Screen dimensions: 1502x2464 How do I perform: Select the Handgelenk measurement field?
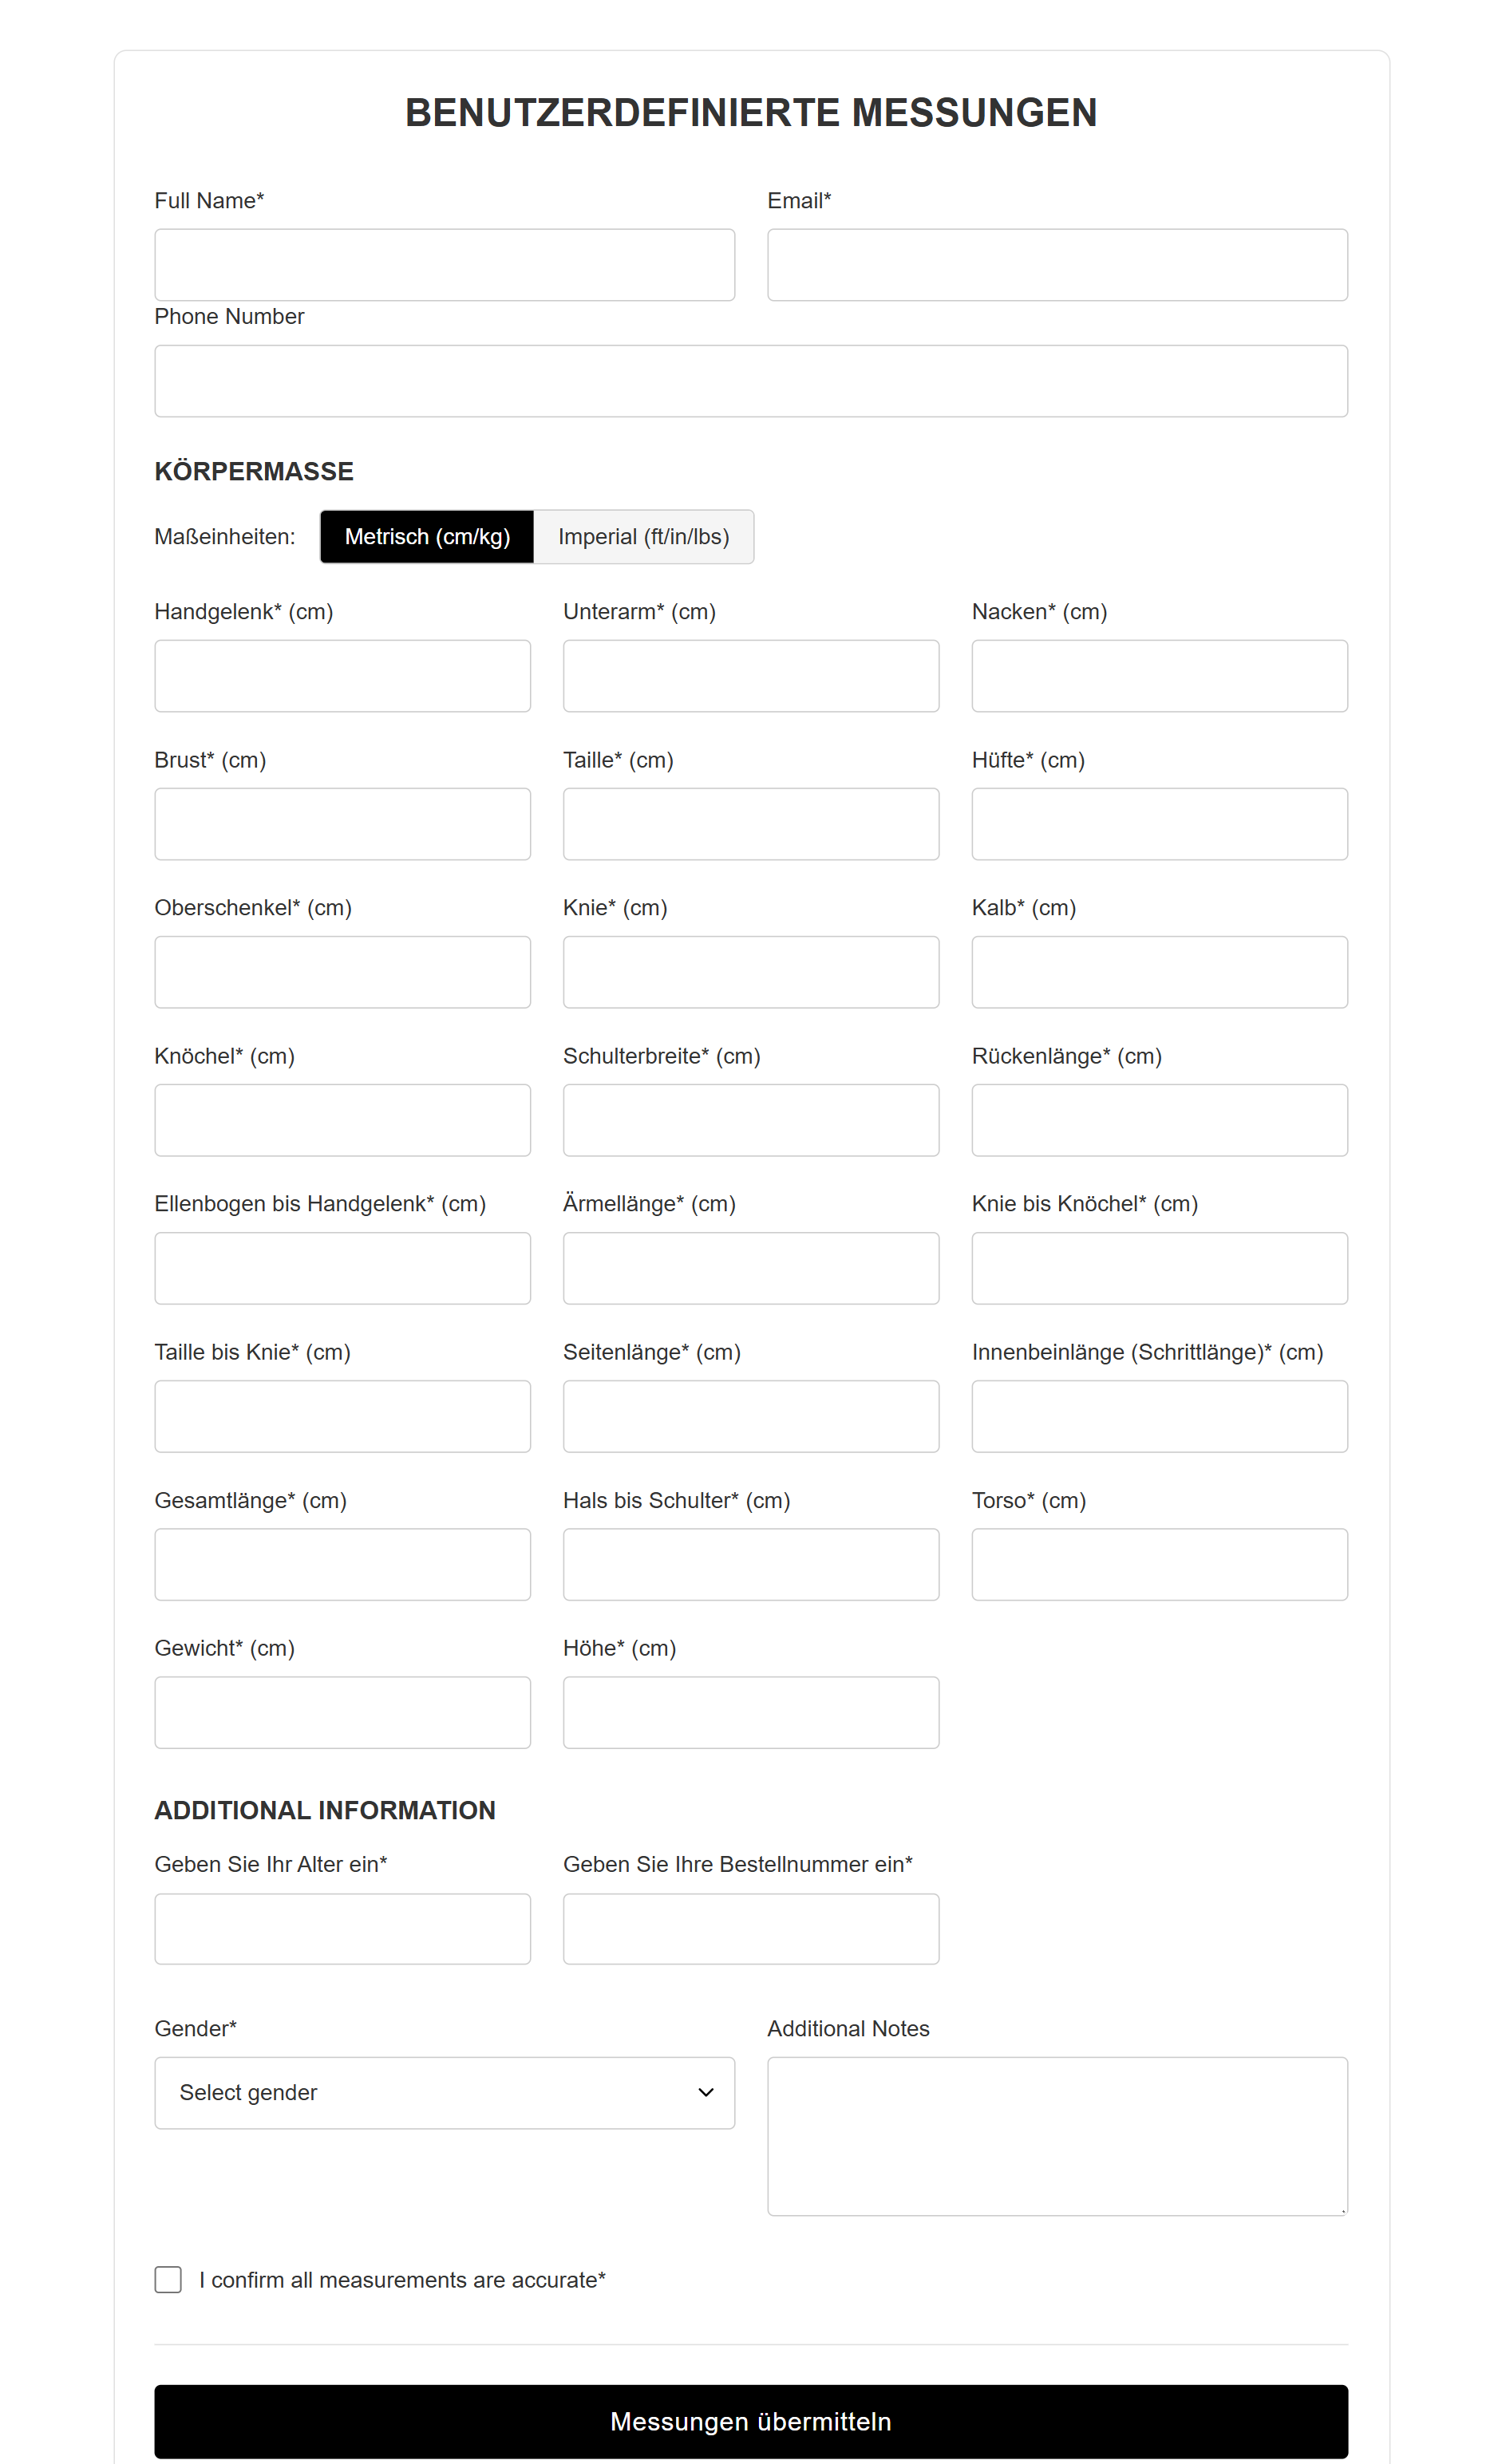342,676
